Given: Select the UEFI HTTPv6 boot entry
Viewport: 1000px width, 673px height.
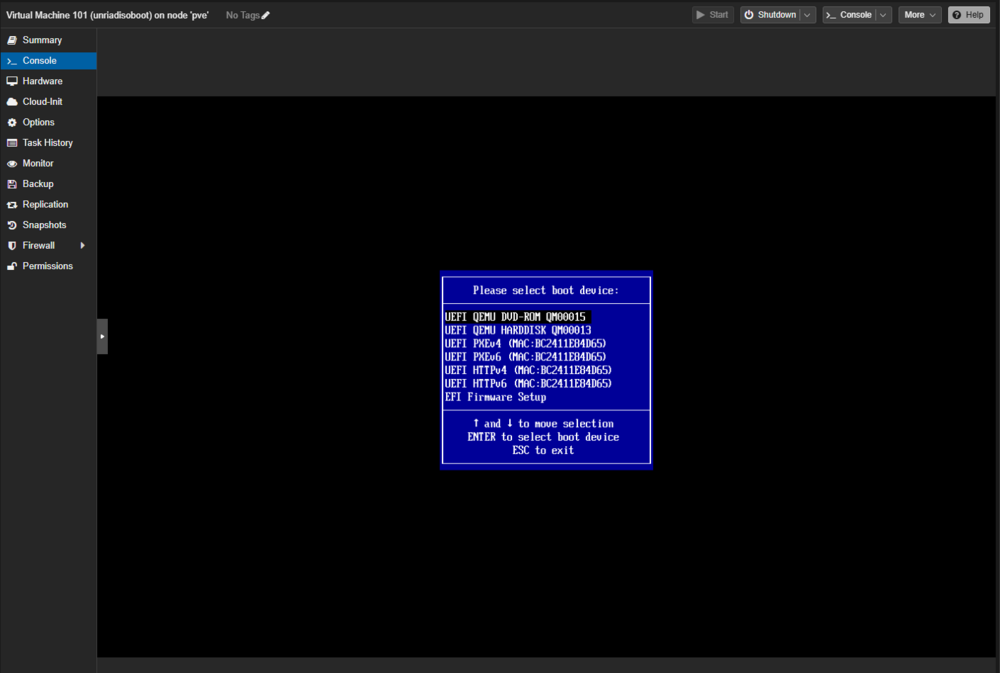Looking at the screenshot, I should [528, 383].
